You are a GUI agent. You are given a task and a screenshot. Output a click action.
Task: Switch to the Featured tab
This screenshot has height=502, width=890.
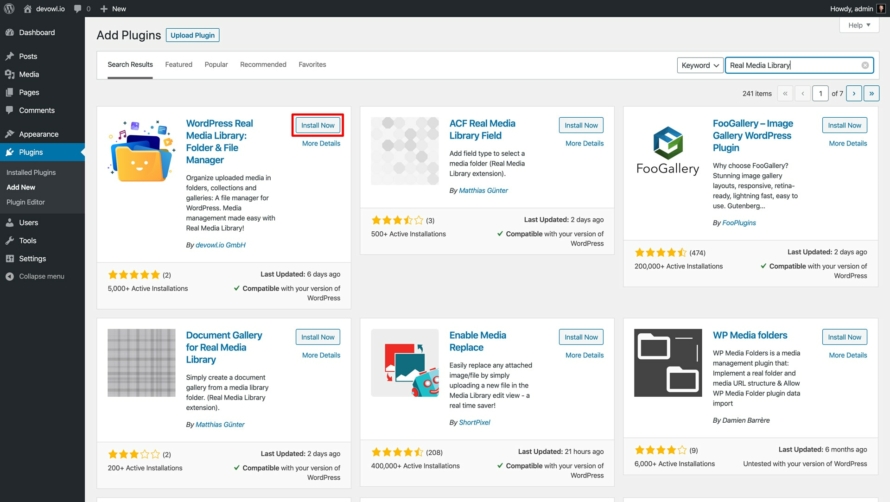(179, 65)
